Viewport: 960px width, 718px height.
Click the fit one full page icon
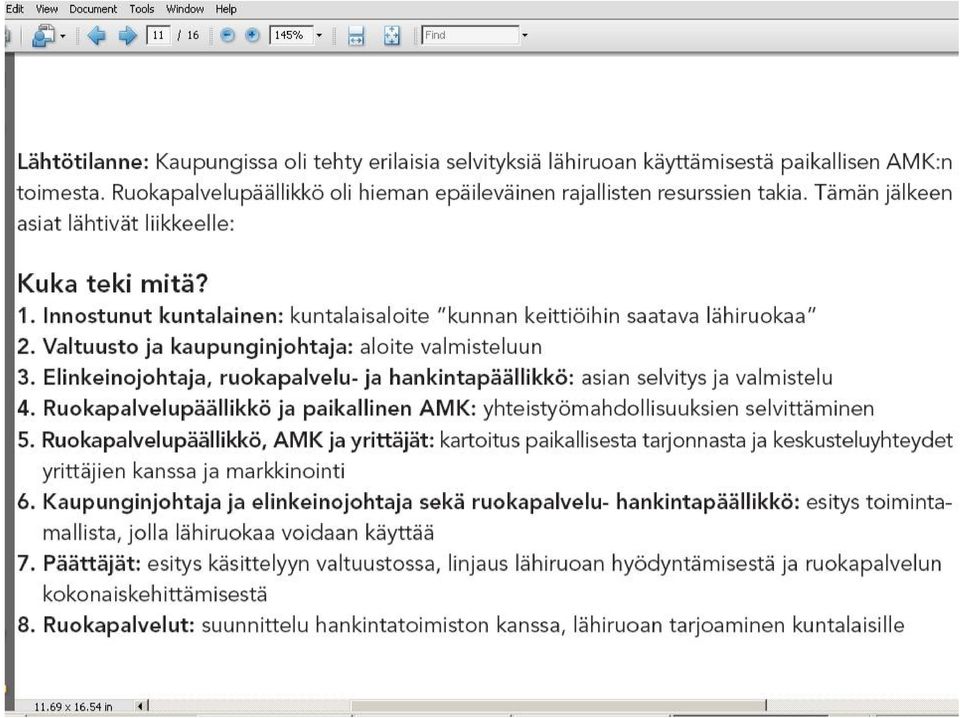tap(391, 36)
